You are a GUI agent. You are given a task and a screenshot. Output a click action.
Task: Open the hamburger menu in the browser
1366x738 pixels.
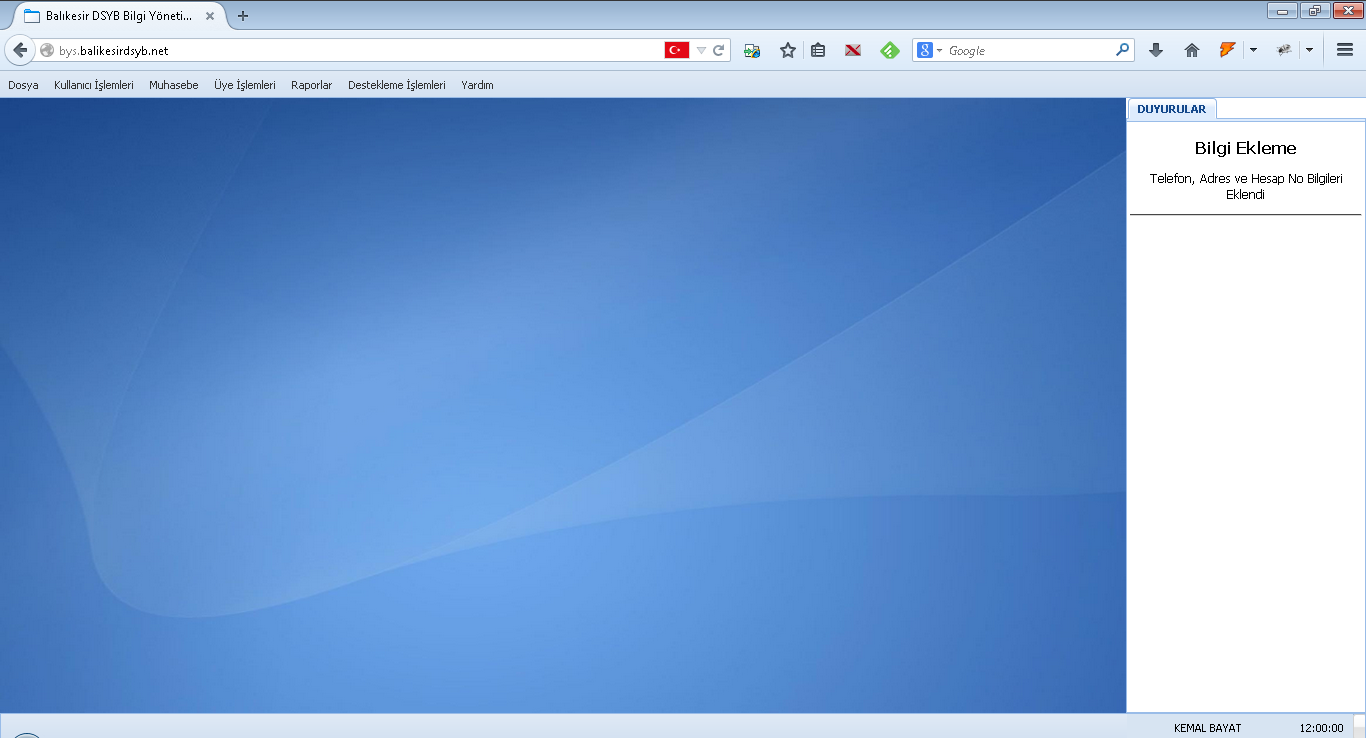click(x=1345, y=50)
